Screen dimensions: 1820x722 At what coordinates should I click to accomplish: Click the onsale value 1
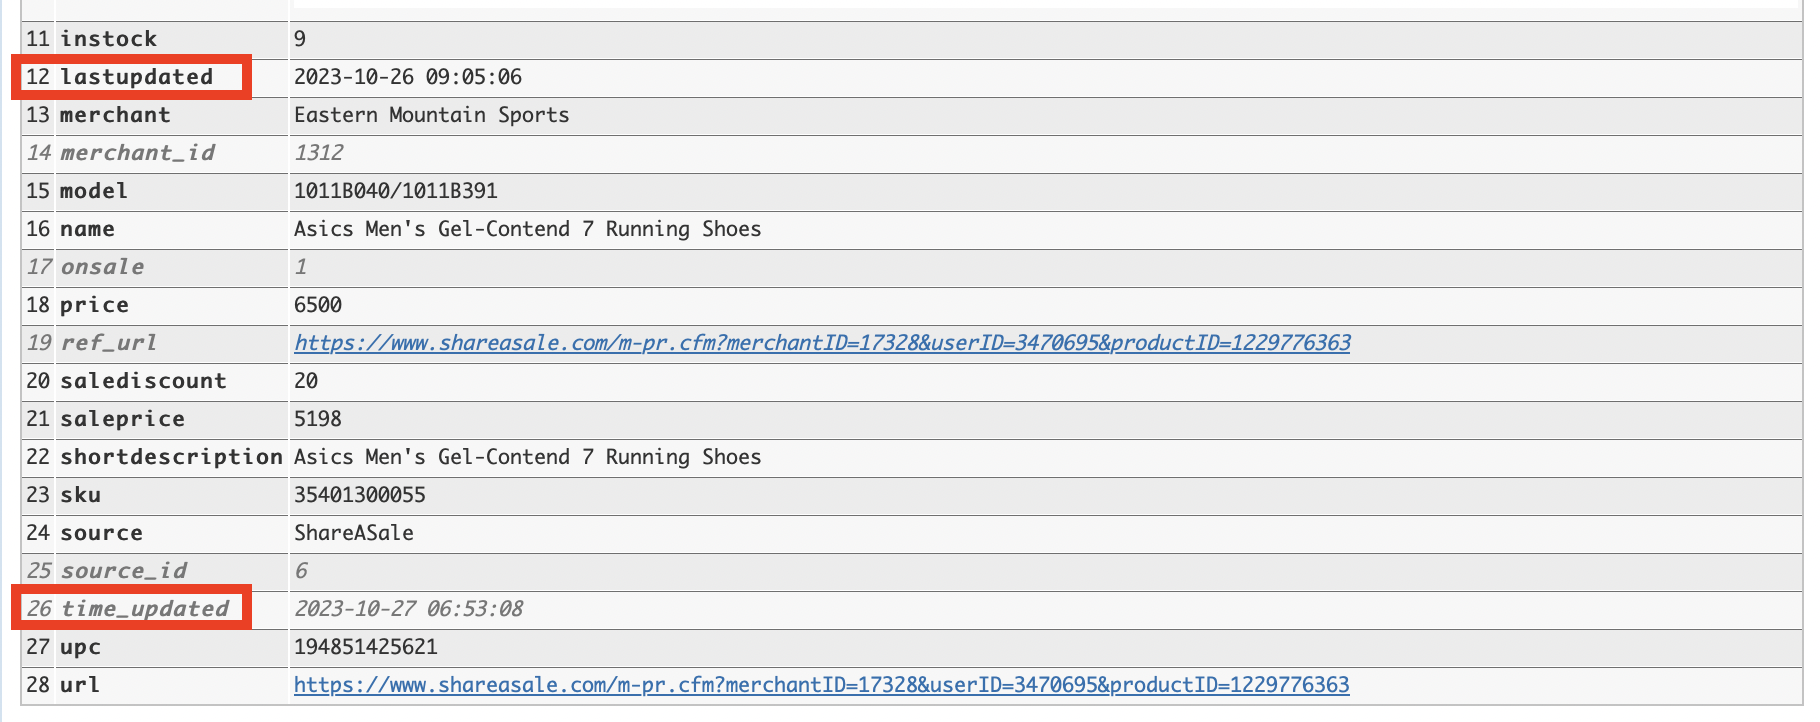[301, 267]
